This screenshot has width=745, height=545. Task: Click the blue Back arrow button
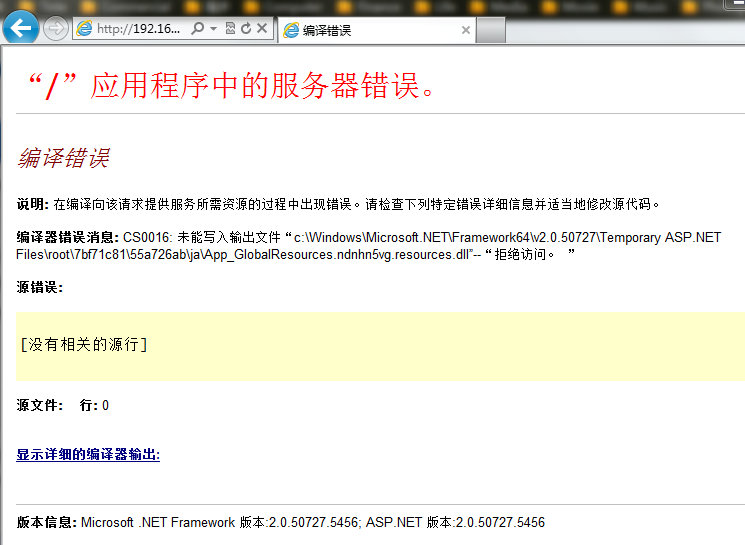click(20, 28)
